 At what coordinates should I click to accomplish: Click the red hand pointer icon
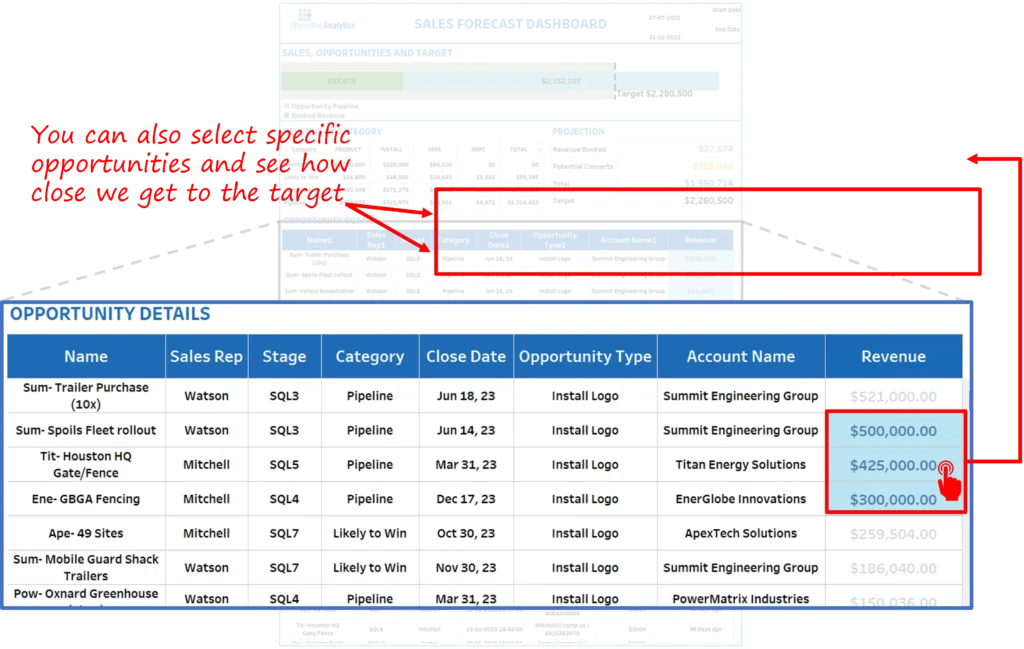coord(948,484)
